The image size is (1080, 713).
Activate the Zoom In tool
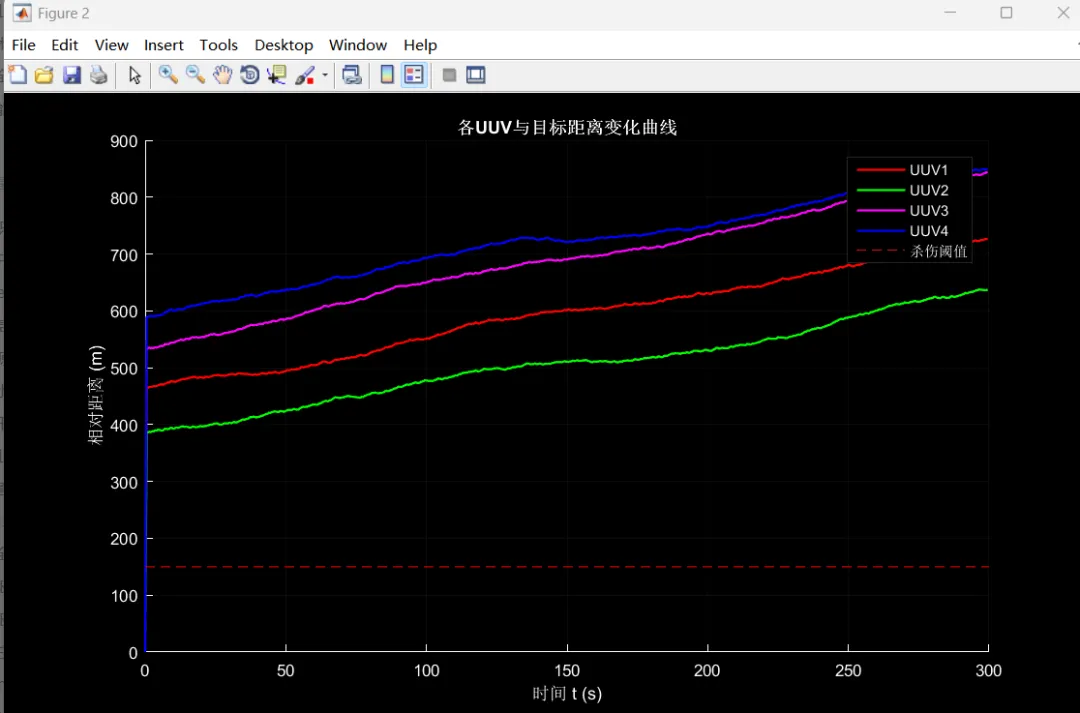tap(168, 74)
